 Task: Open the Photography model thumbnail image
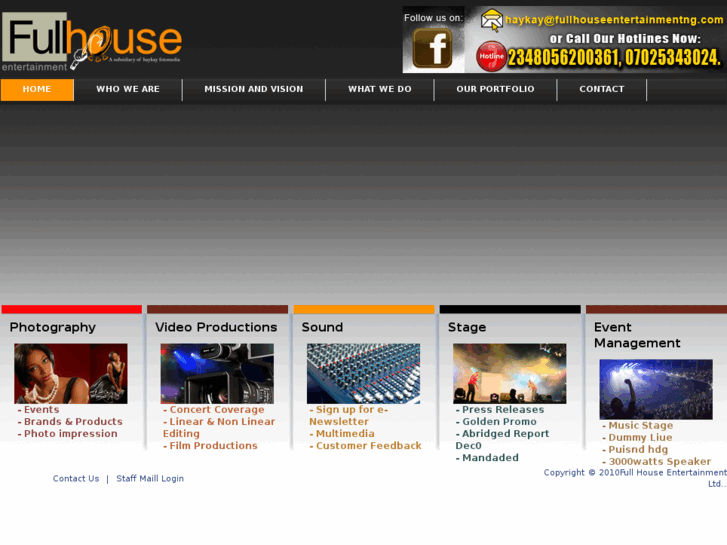click(71, 373)
